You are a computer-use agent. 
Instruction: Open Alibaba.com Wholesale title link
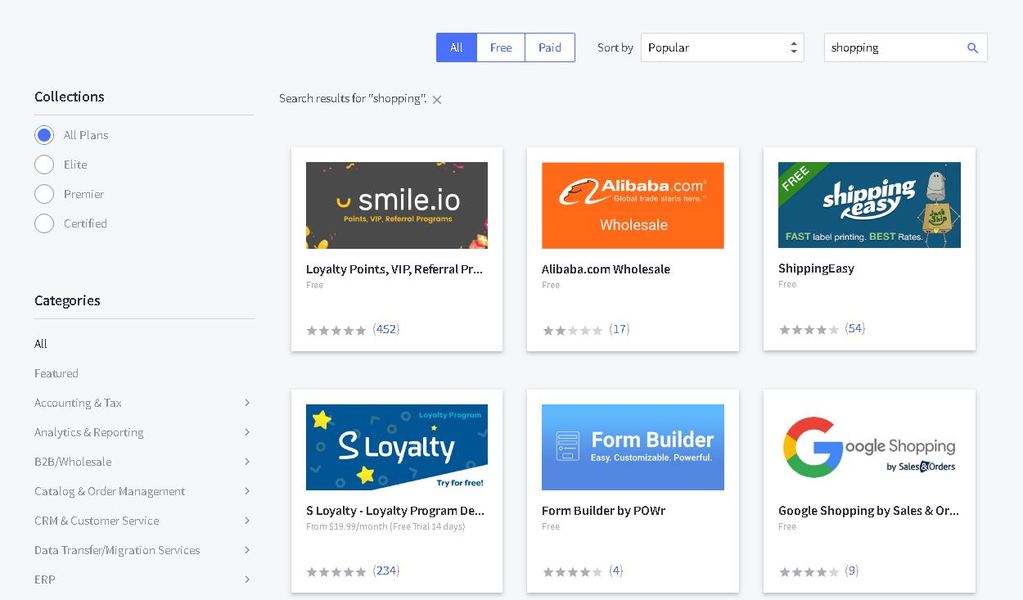click(605, 269)
